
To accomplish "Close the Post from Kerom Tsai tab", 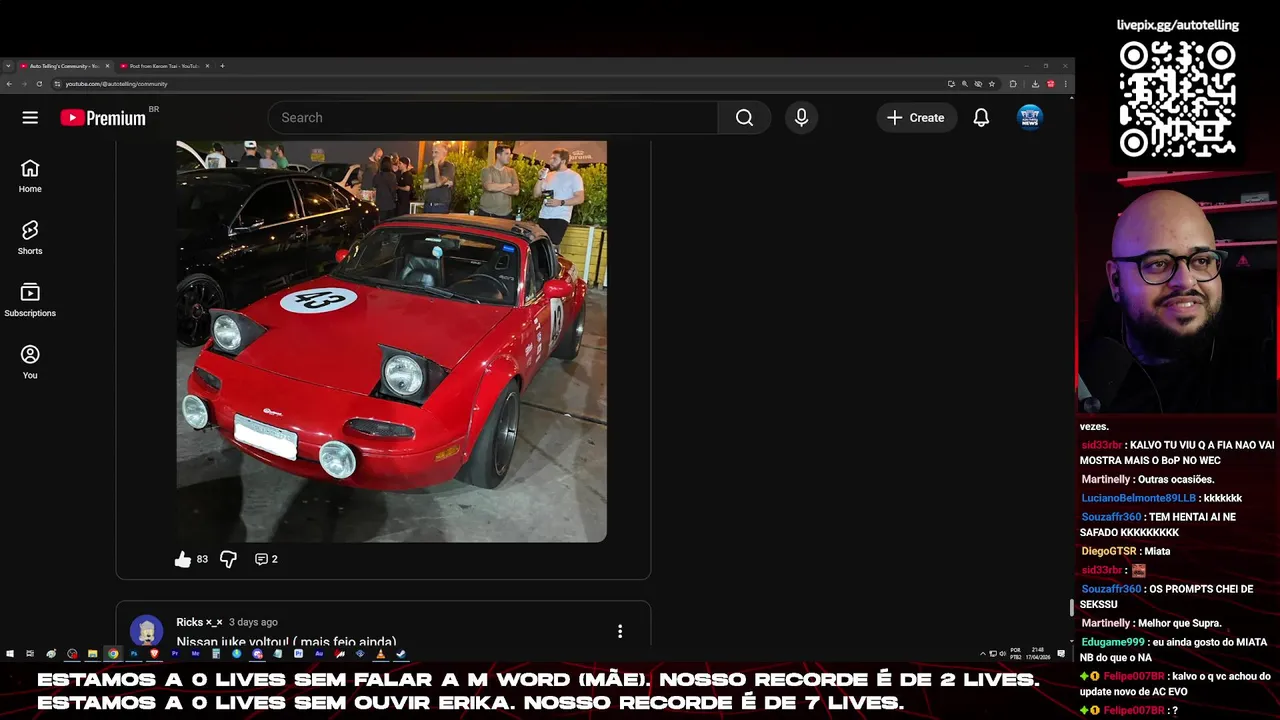I will coord(208,66).
